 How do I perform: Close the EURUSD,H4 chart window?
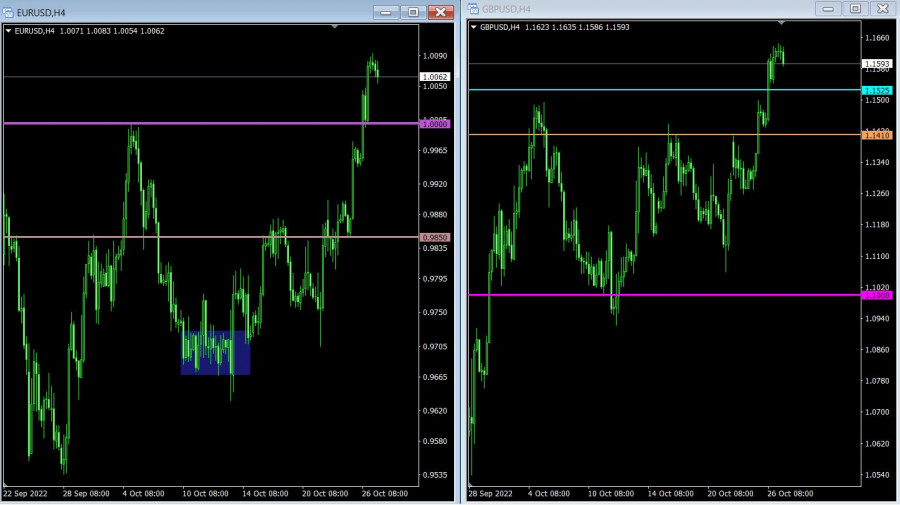click(440, 12)
